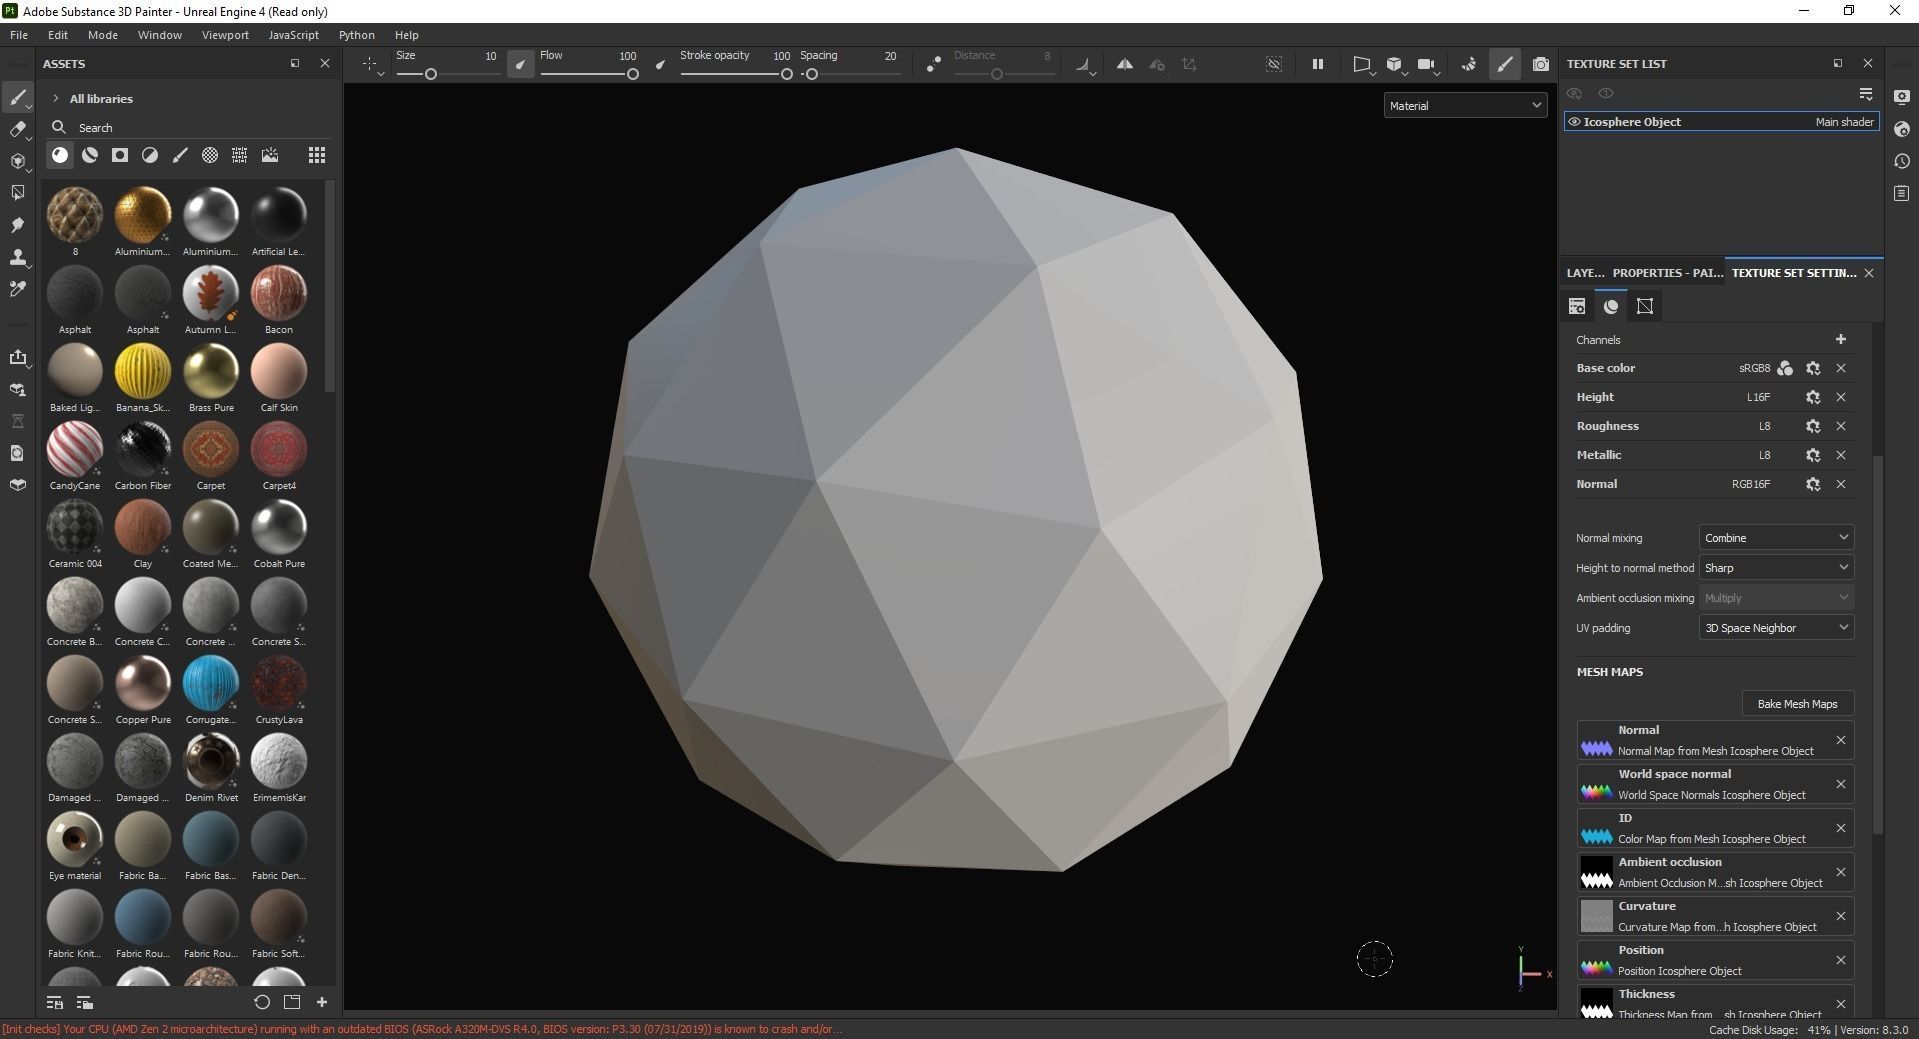Add a new channel with plus
The image size is (1919, 1039).
1840,339
